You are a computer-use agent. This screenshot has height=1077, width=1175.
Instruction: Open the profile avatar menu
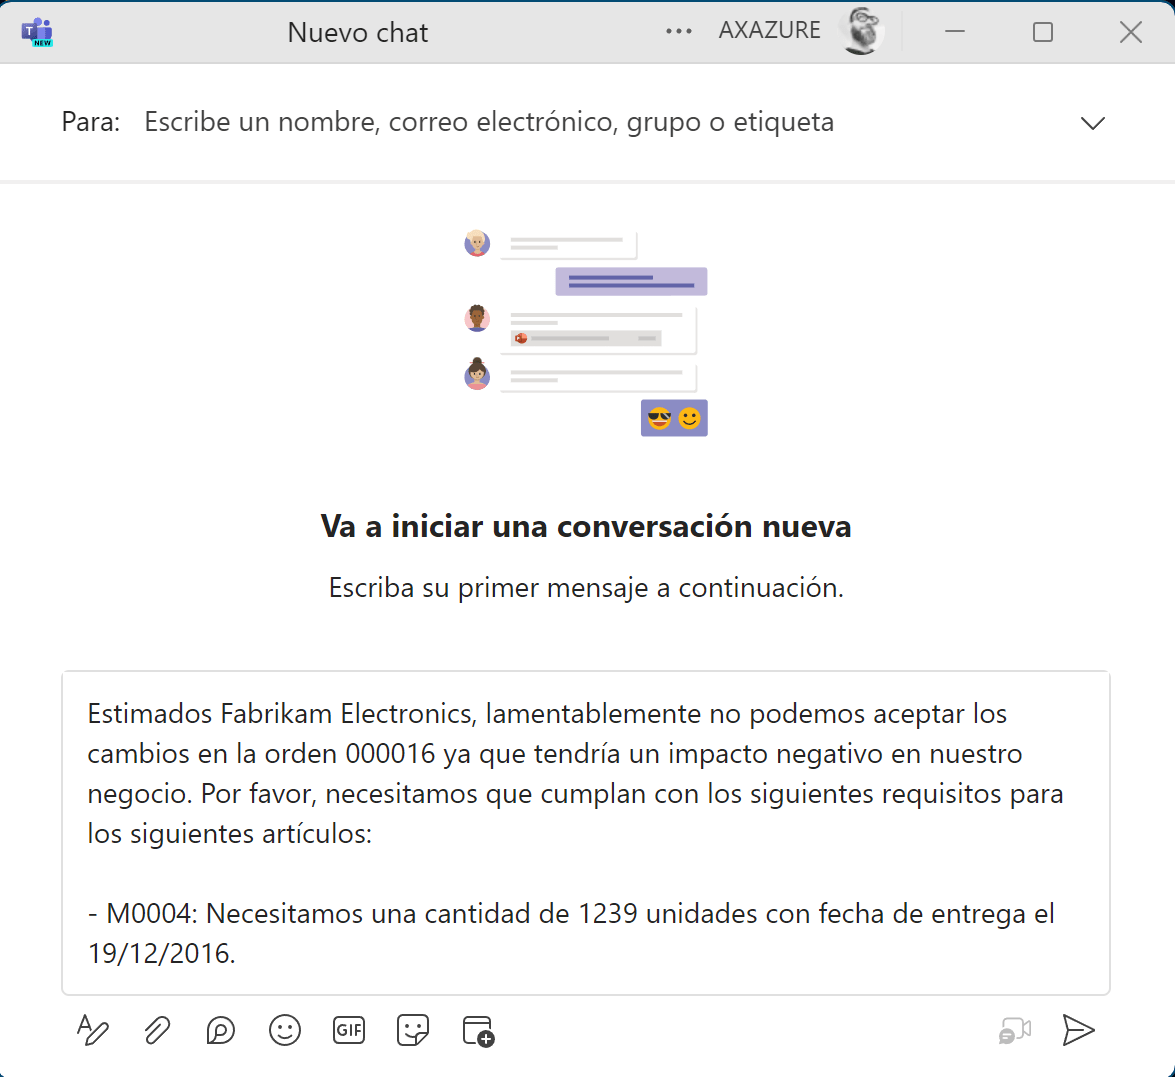(861, 31)
